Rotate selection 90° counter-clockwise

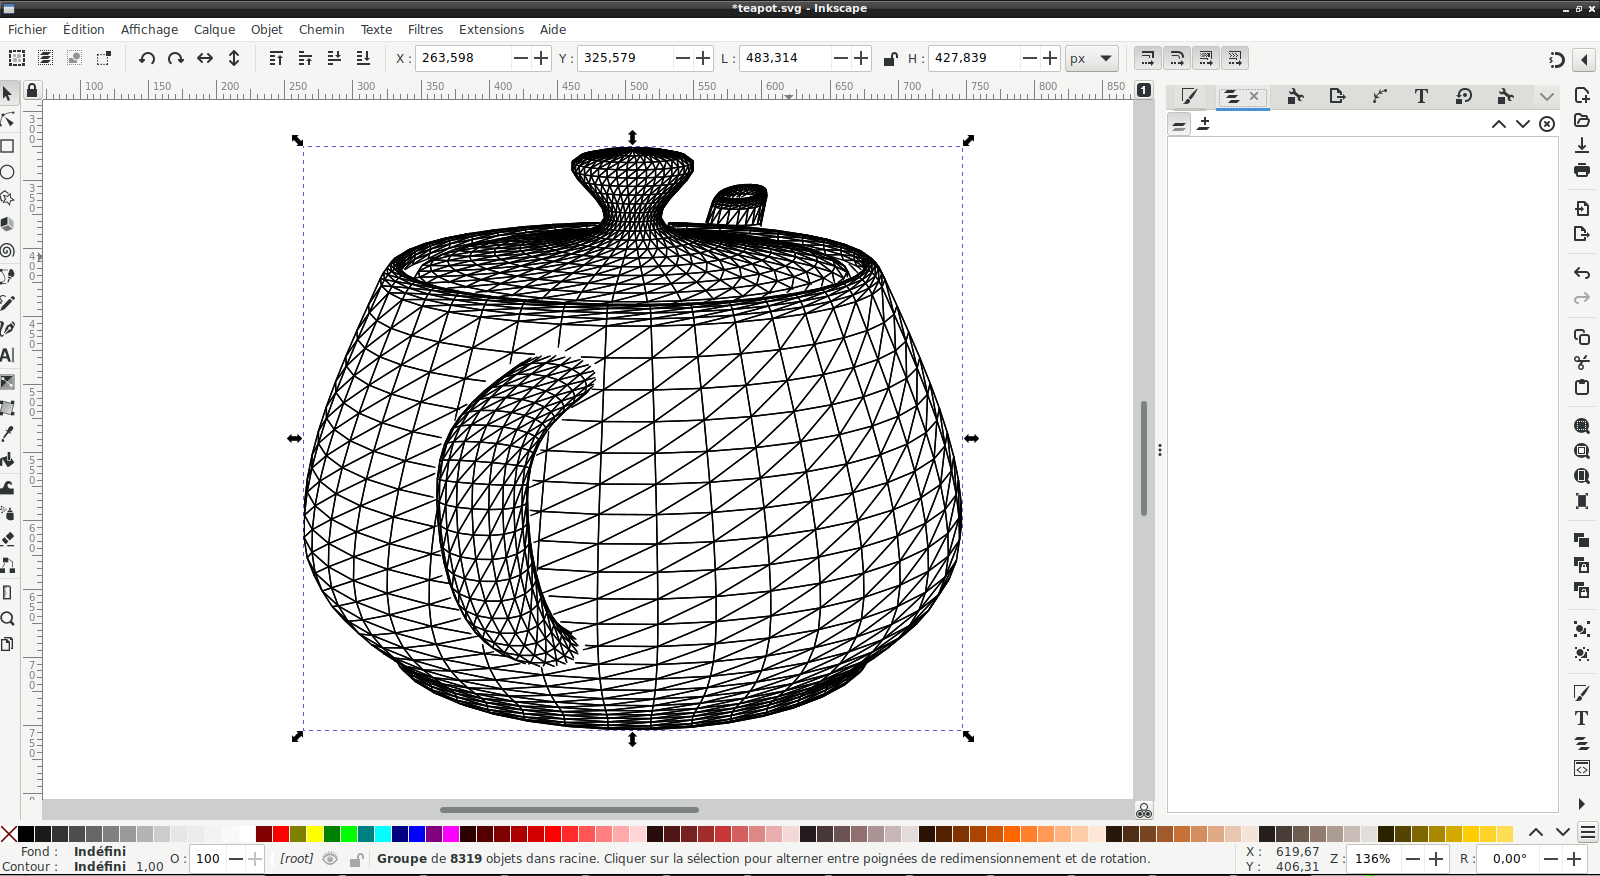click(147, 58)
